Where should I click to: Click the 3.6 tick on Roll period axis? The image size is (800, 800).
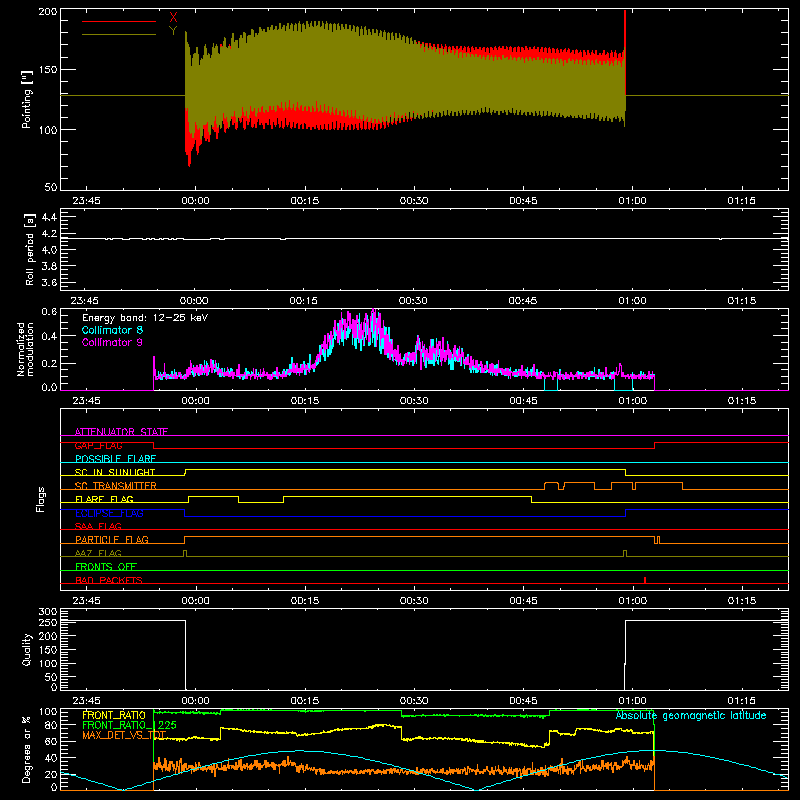click(x=49, y=282)
